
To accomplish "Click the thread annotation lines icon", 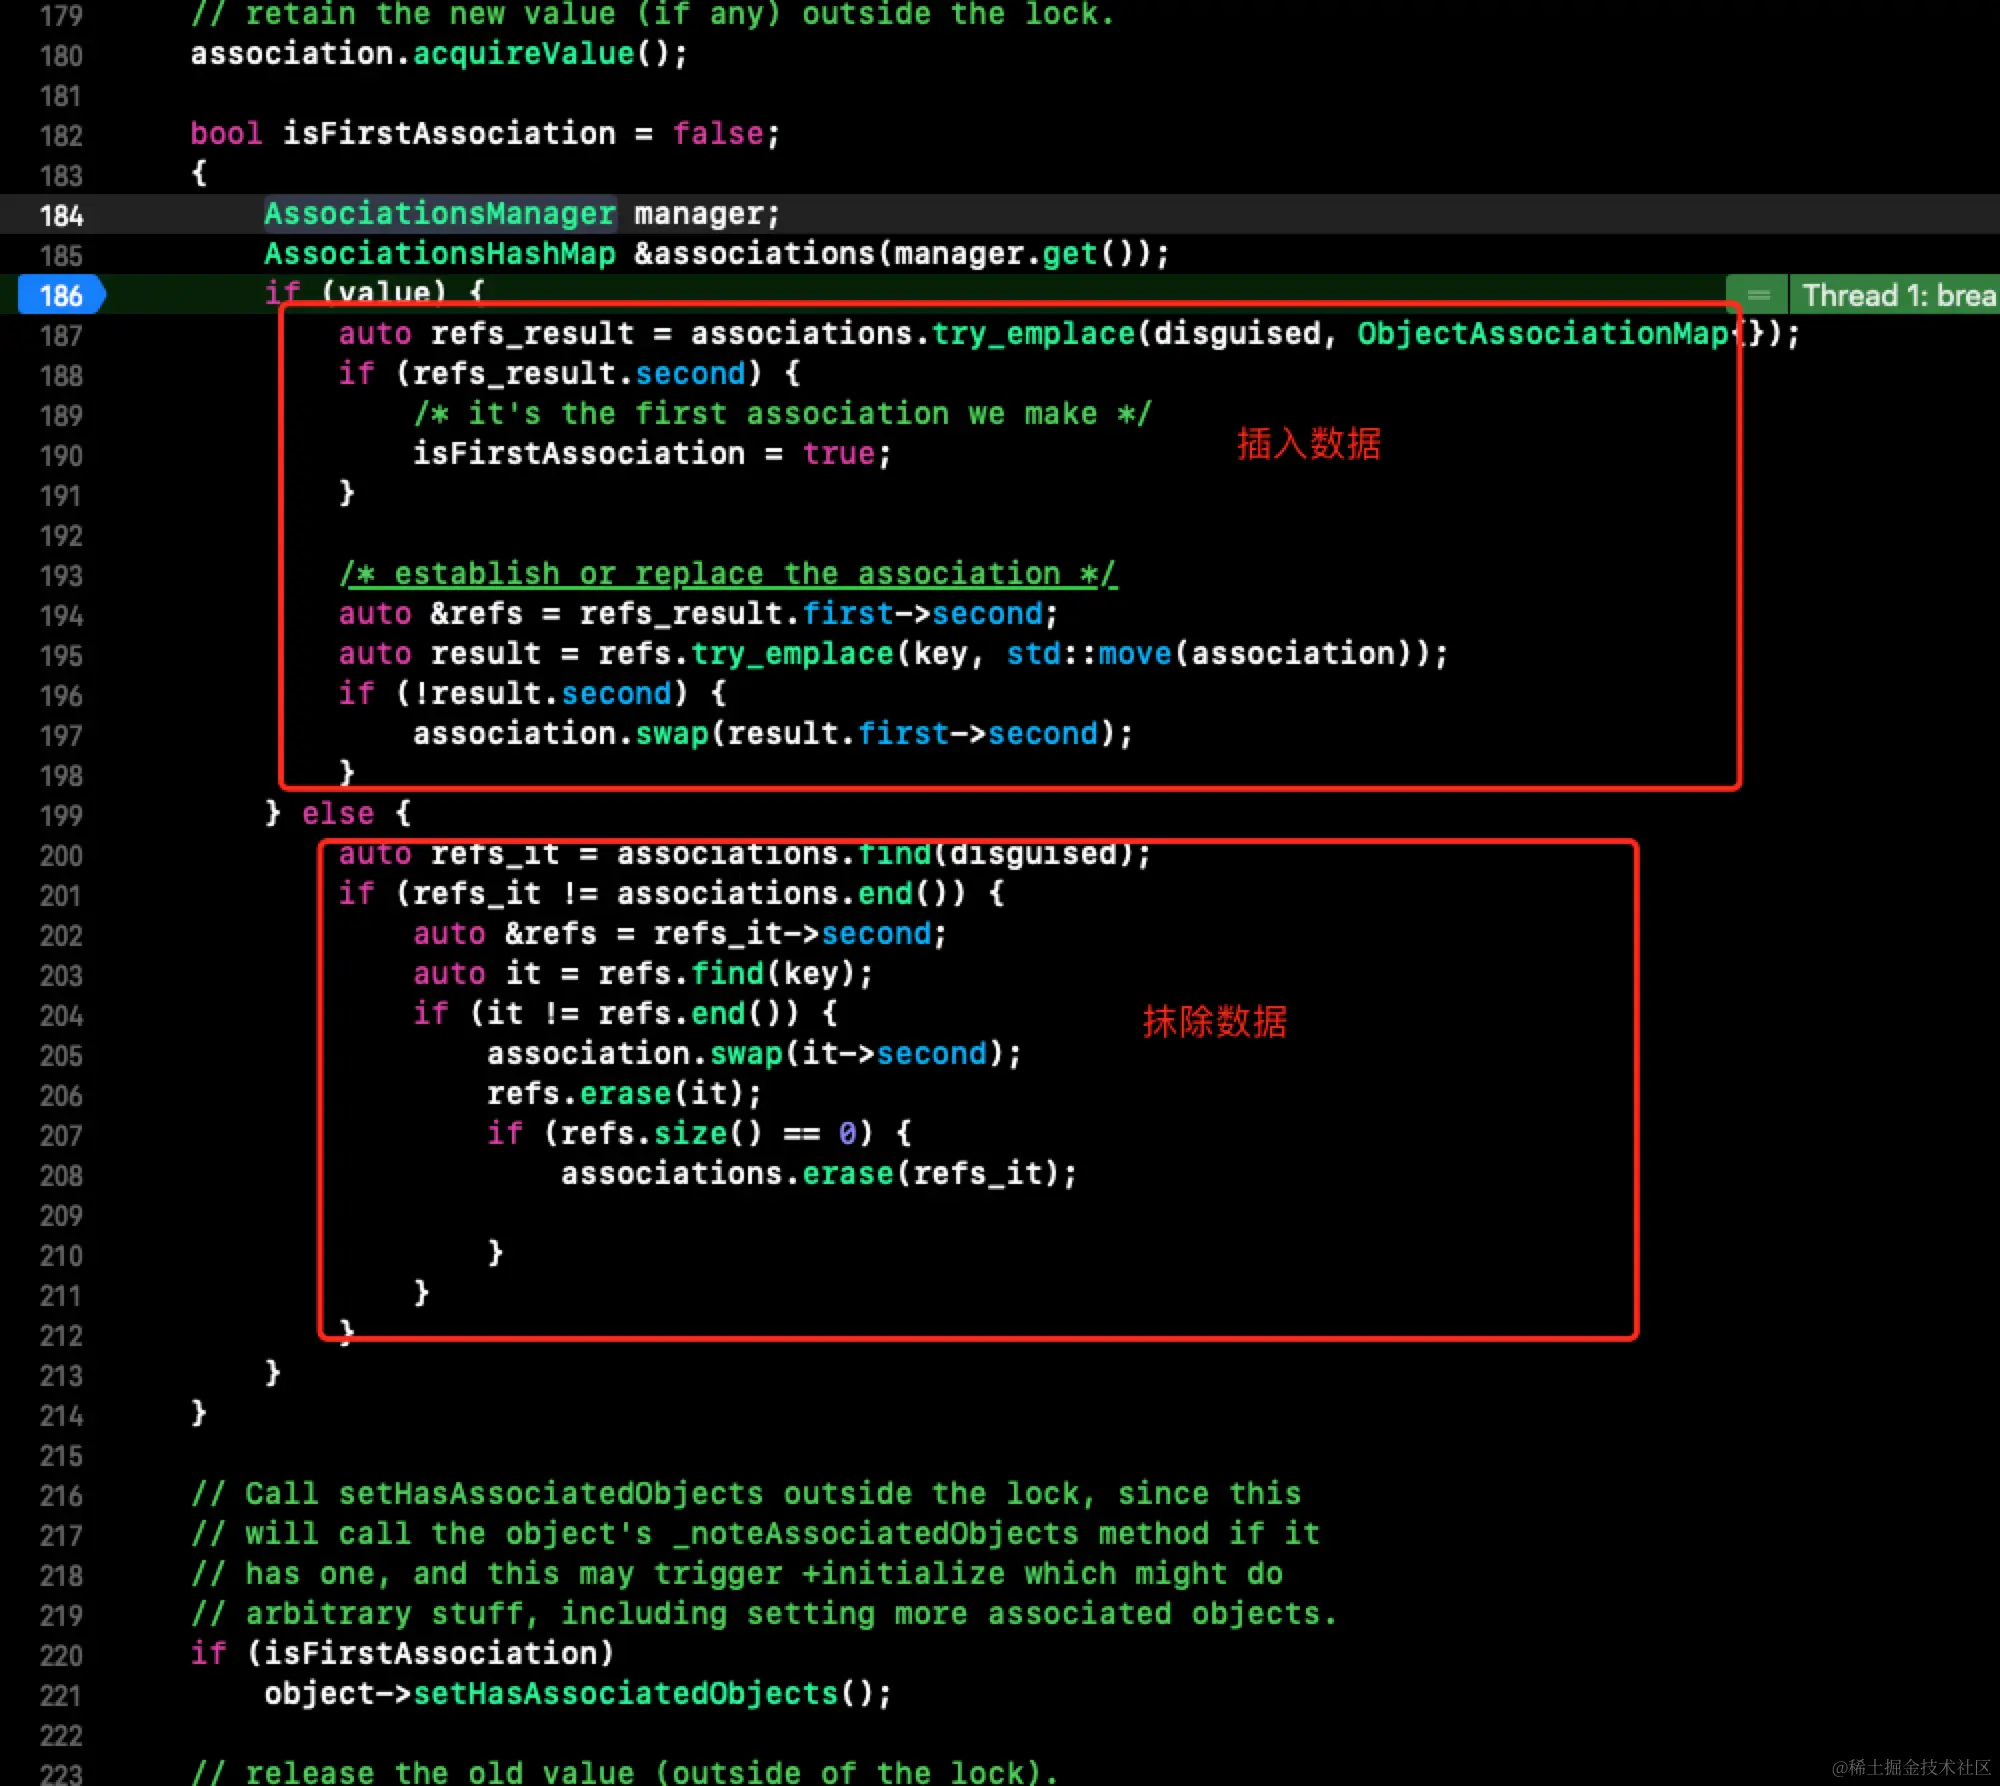I will click(x=1758, y=295).
